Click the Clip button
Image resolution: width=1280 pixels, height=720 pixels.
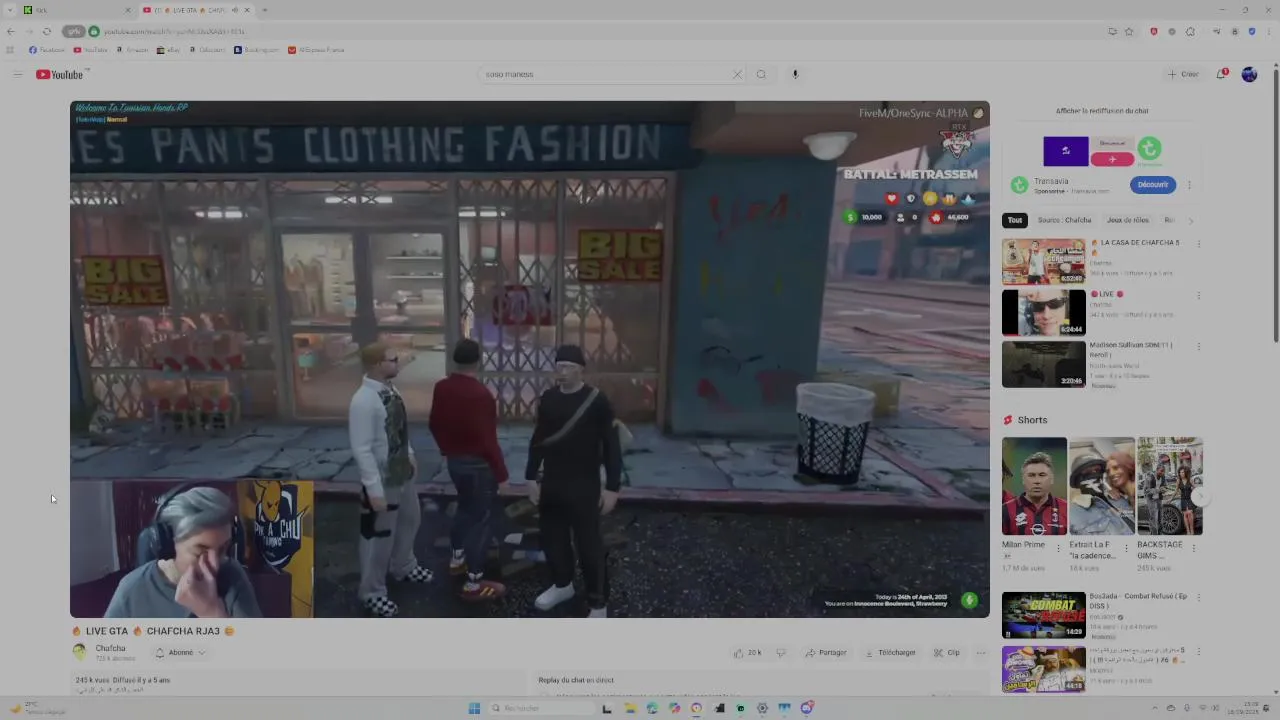[x=947, y=653]
